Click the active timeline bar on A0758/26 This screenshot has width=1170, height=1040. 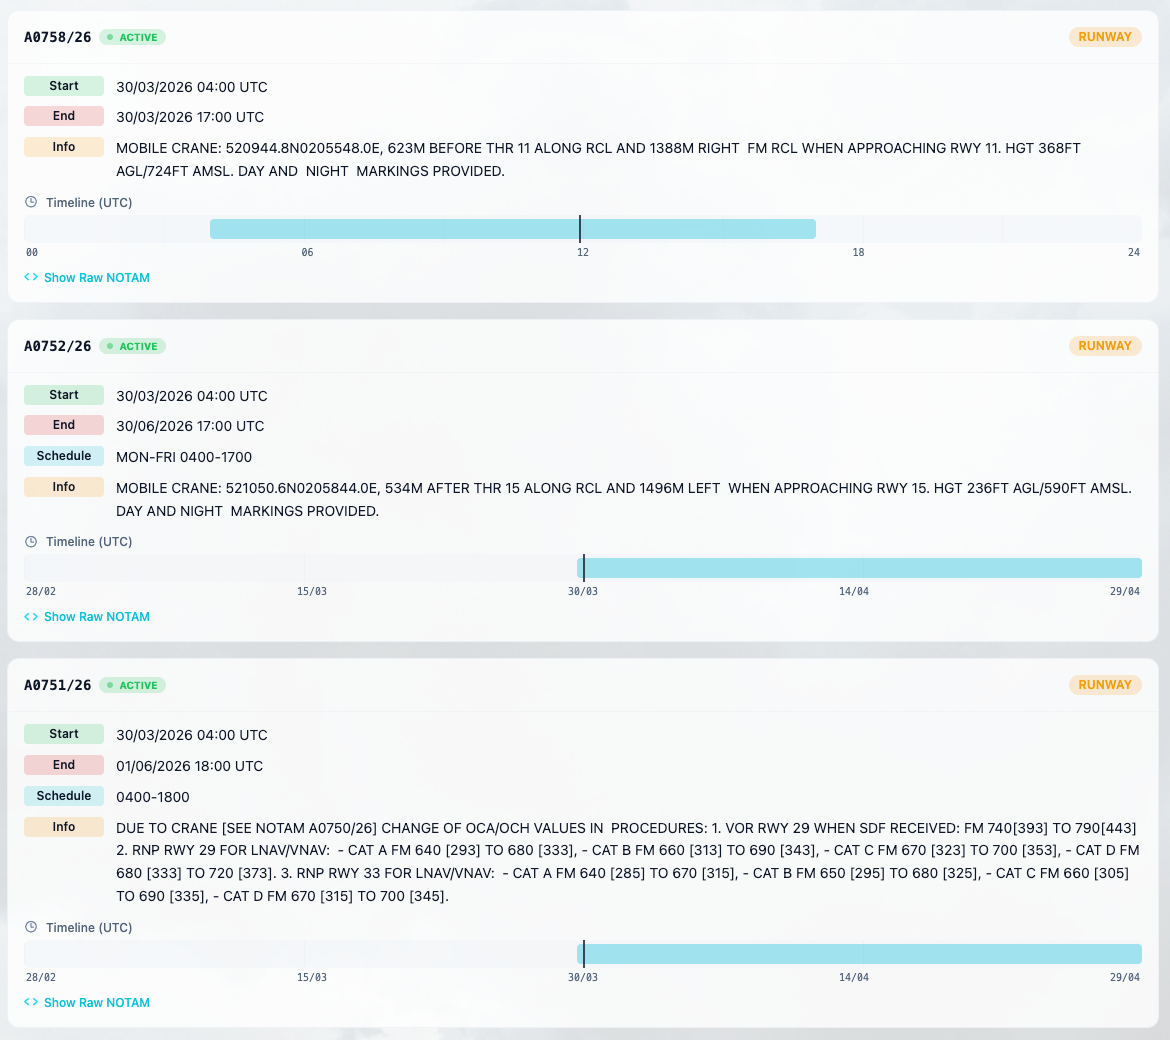[512, 228]
